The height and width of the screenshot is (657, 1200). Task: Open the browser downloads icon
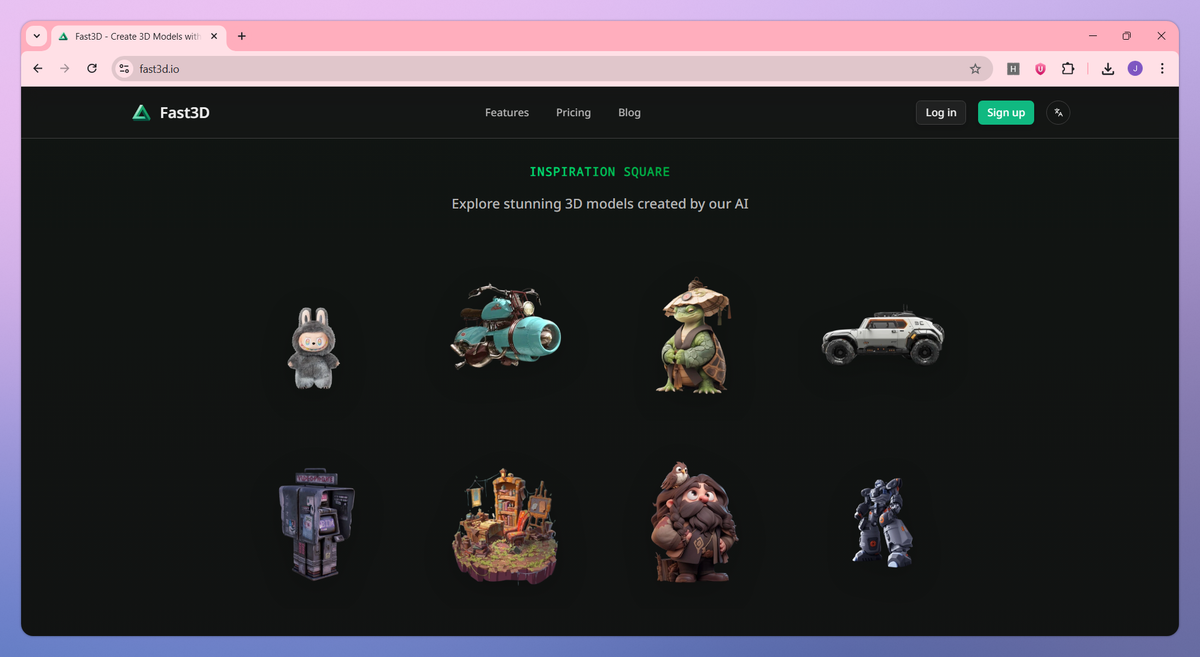[1108, 69]
